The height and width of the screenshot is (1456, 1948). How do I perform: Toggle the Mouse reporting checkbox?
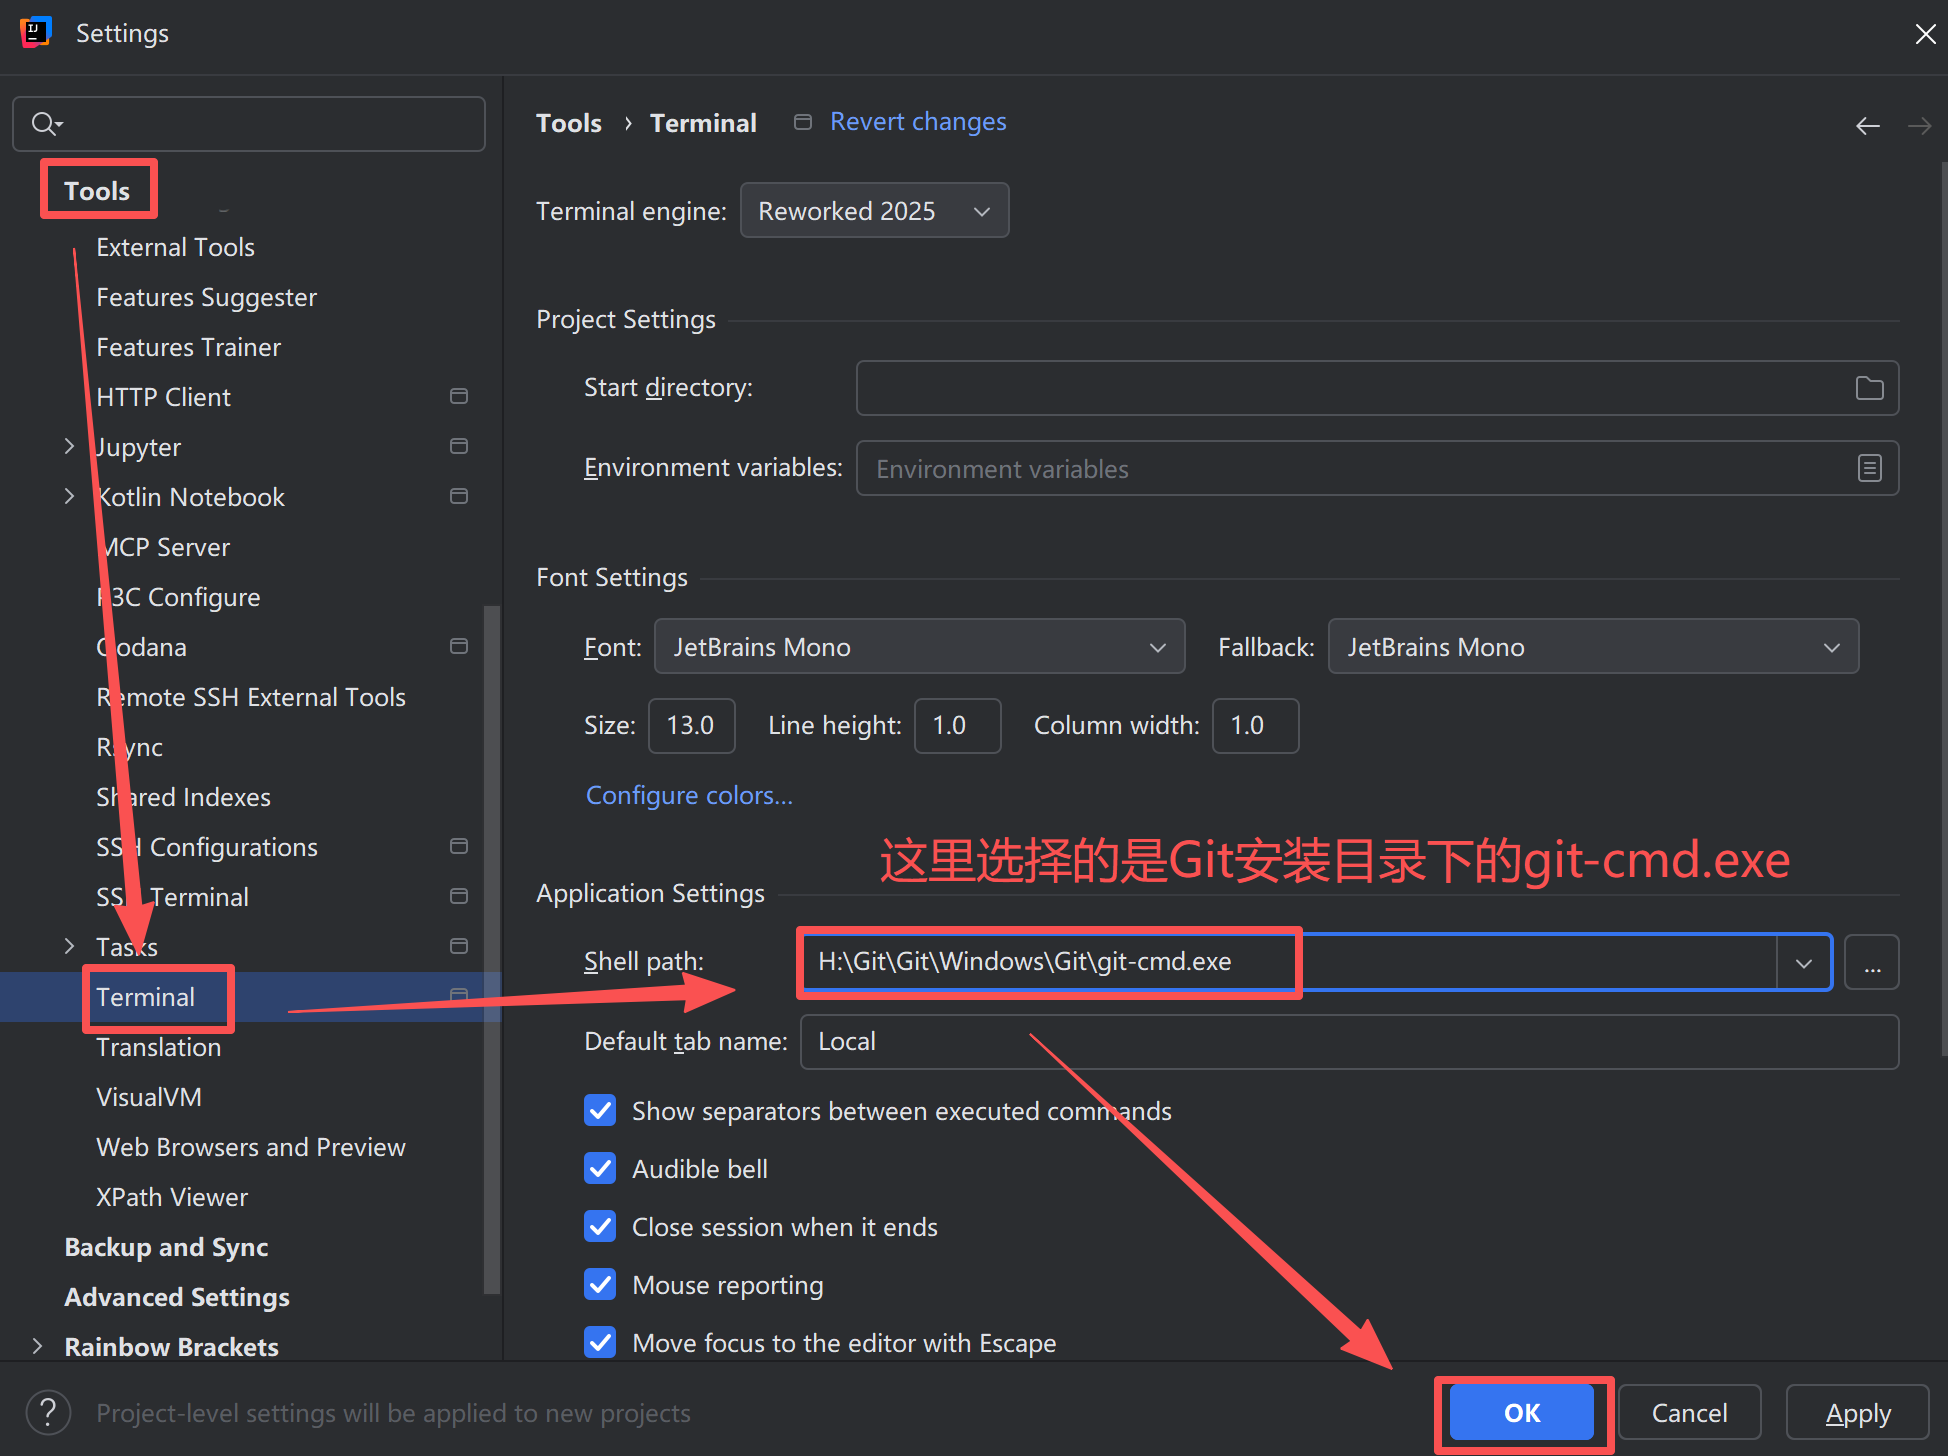600,1285
